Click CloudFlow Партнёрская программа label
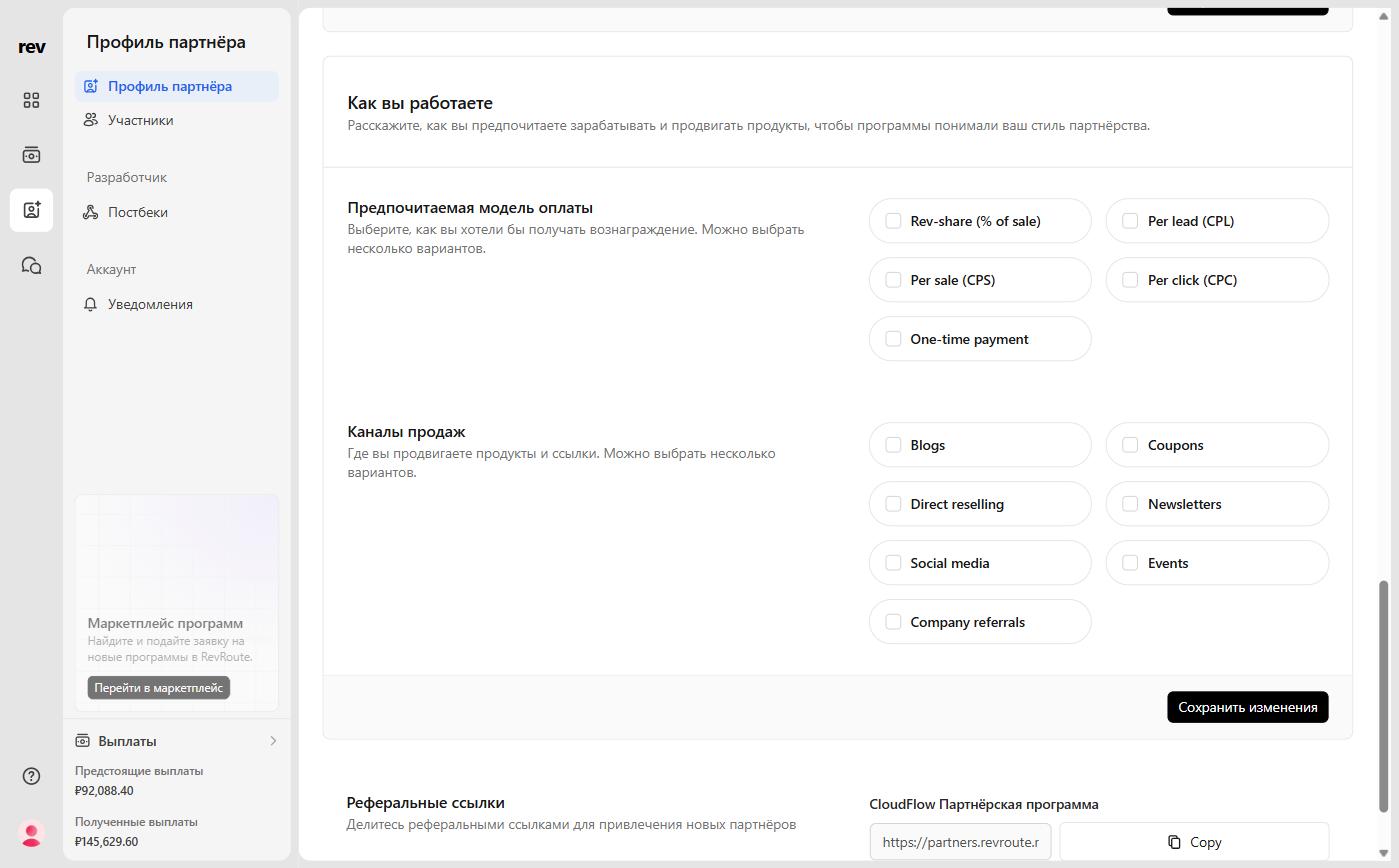This screenshot has width=1399, height=868. pyautogui.click(x=984, y=804)
